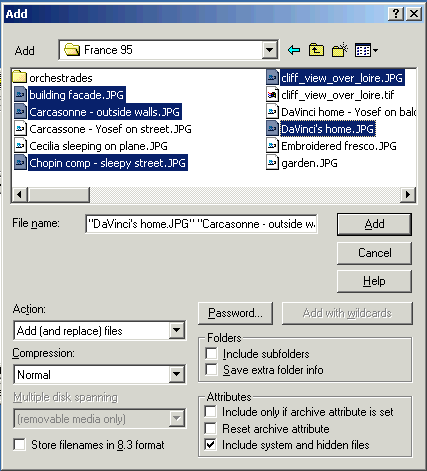The image size is (427, 471).
Task: Open the Compression level dropdown
Action: pyautogui.click(x=177, y=375)
